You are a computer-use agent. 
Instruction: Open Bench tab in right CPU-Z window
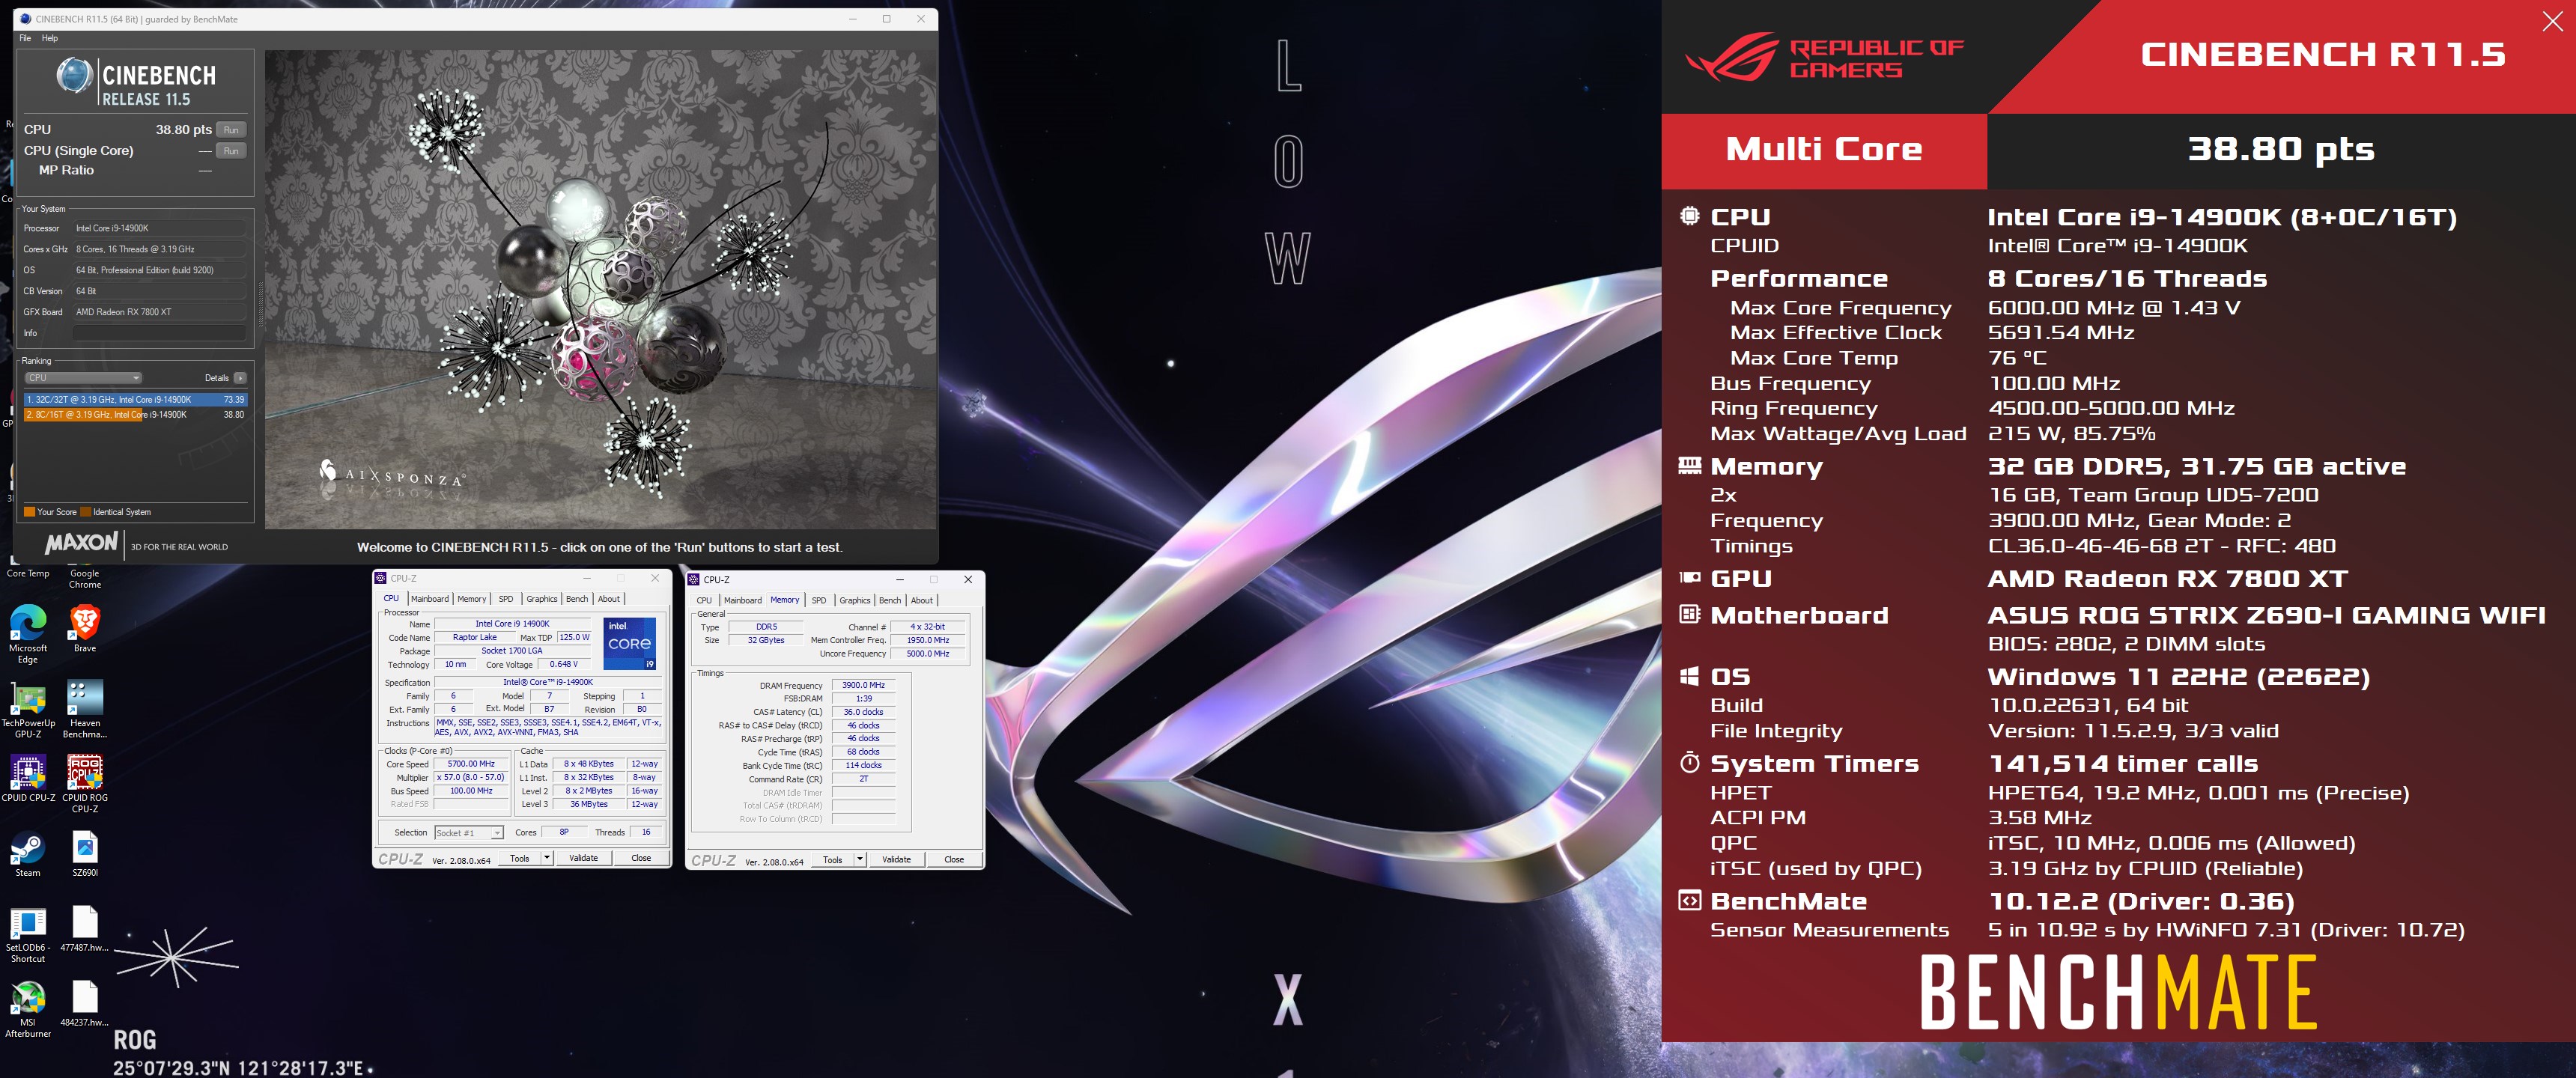coord(890,601)
